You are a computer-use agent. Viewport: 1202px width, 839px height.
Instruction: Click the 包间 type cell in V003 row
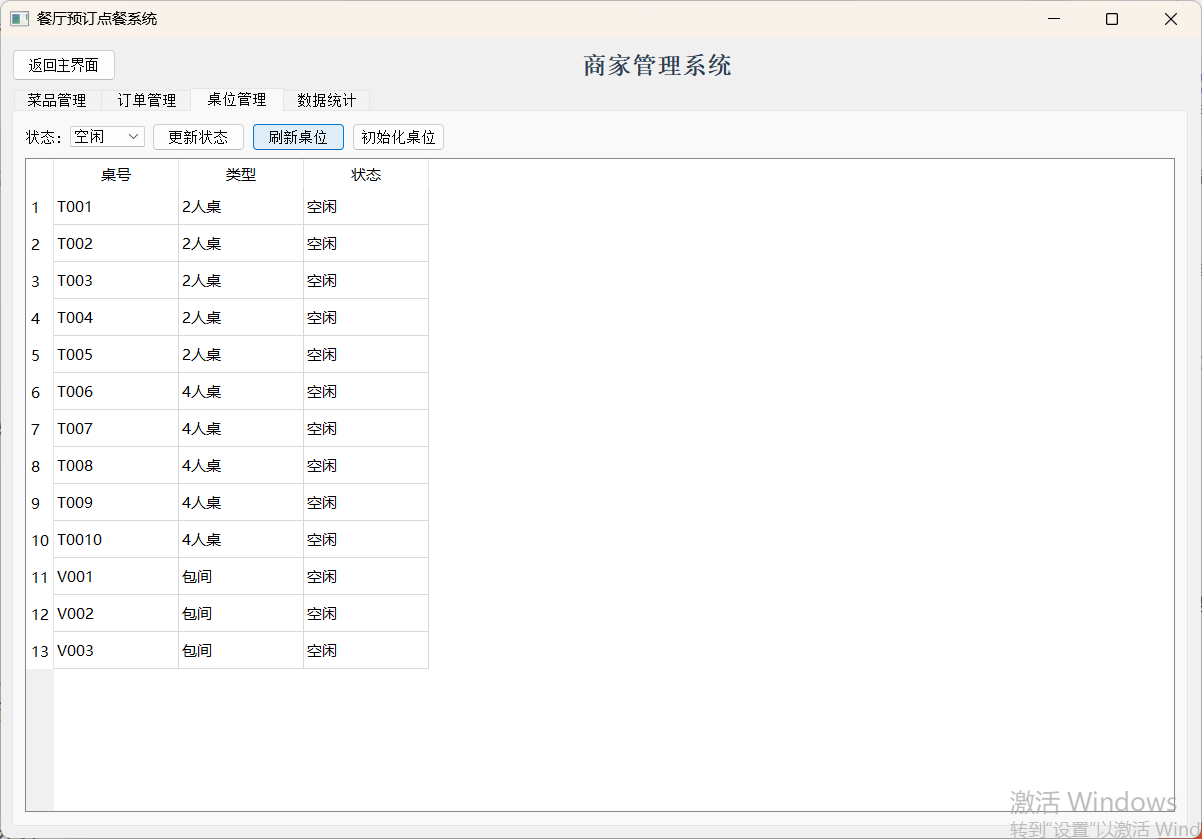[241, 651]
